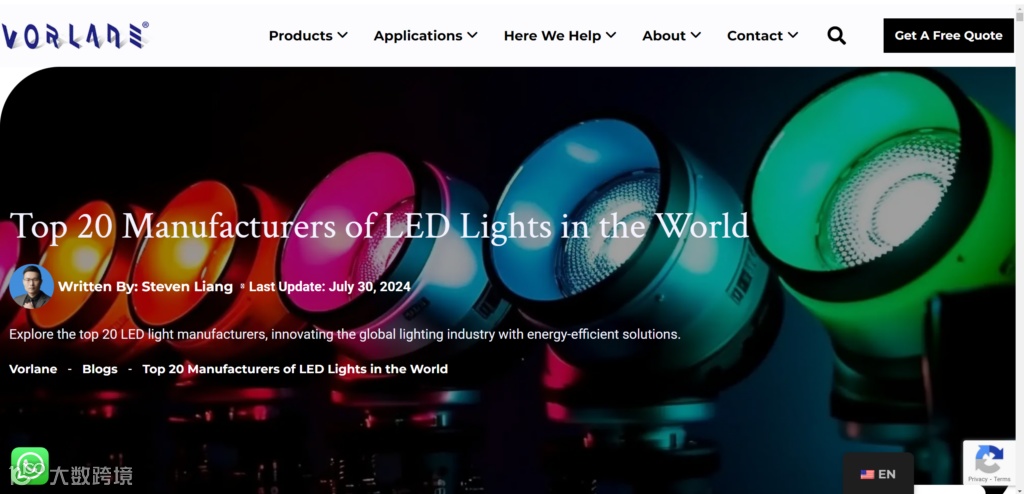Open the Contact menu

762,35
